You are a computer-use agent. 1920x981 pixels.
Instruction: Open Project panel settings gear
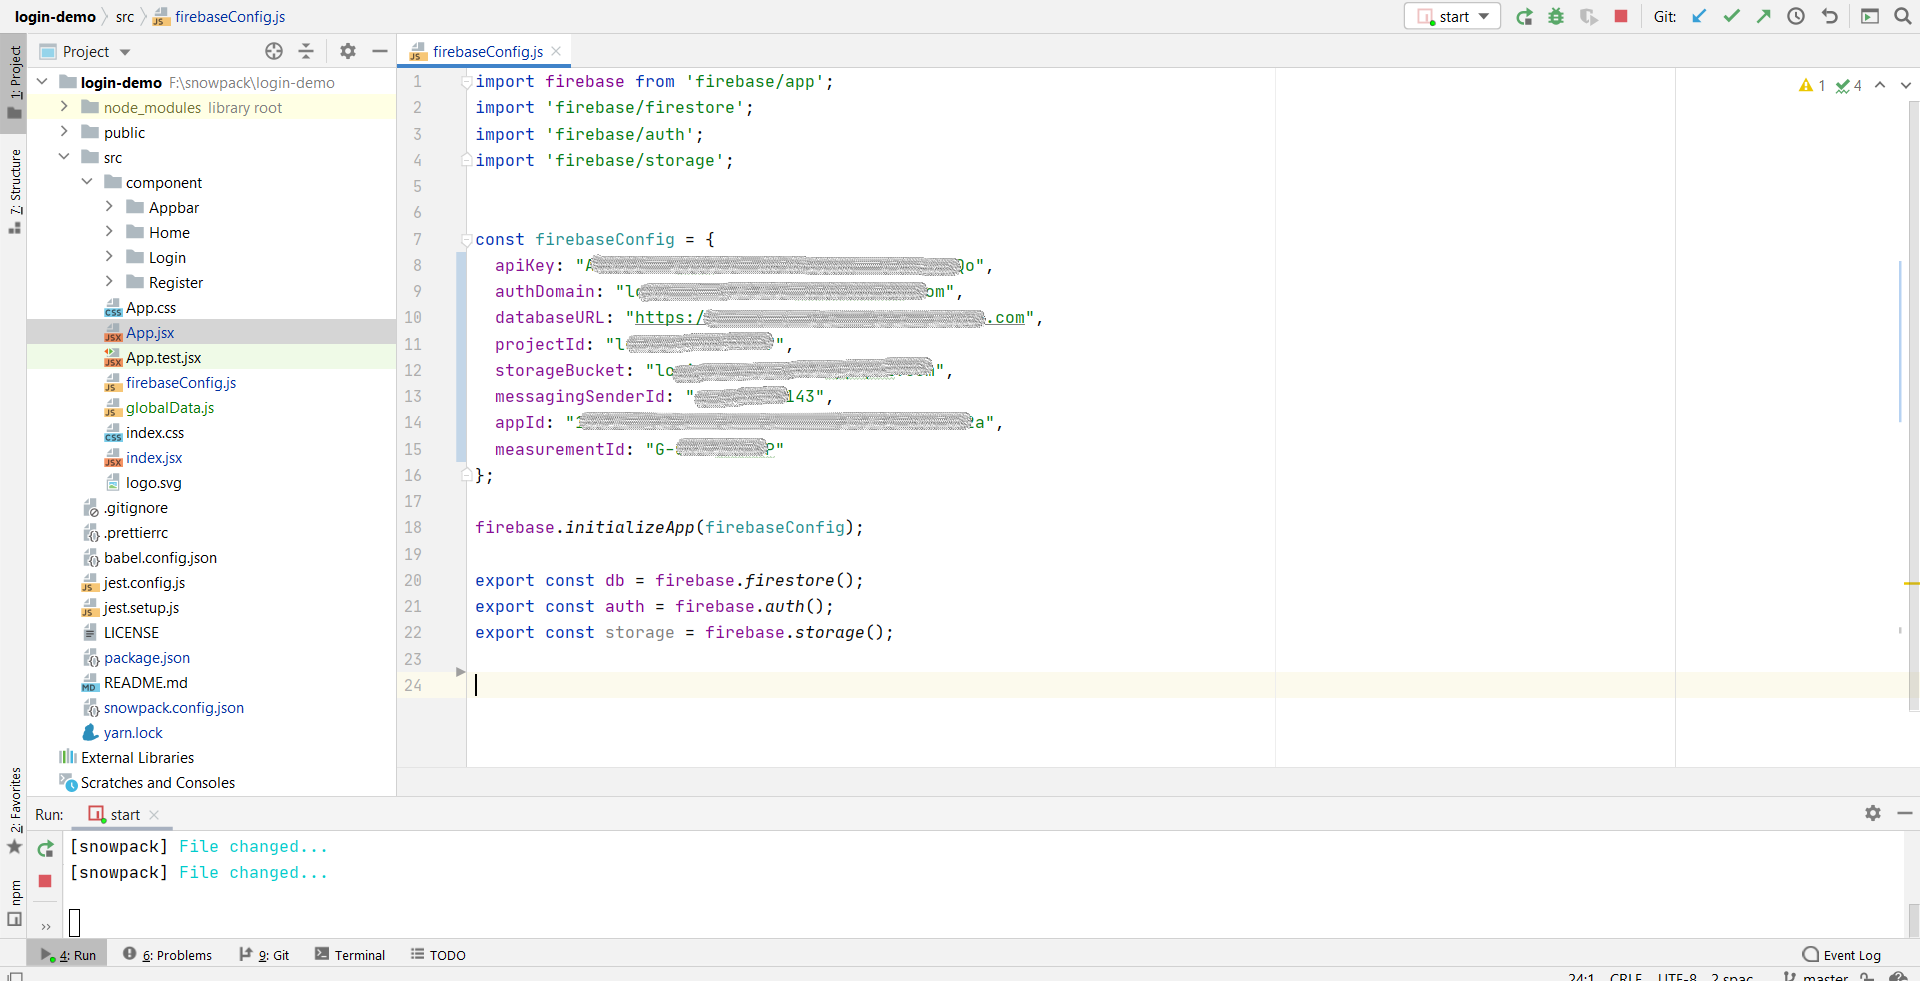click(x=347, y=52)
